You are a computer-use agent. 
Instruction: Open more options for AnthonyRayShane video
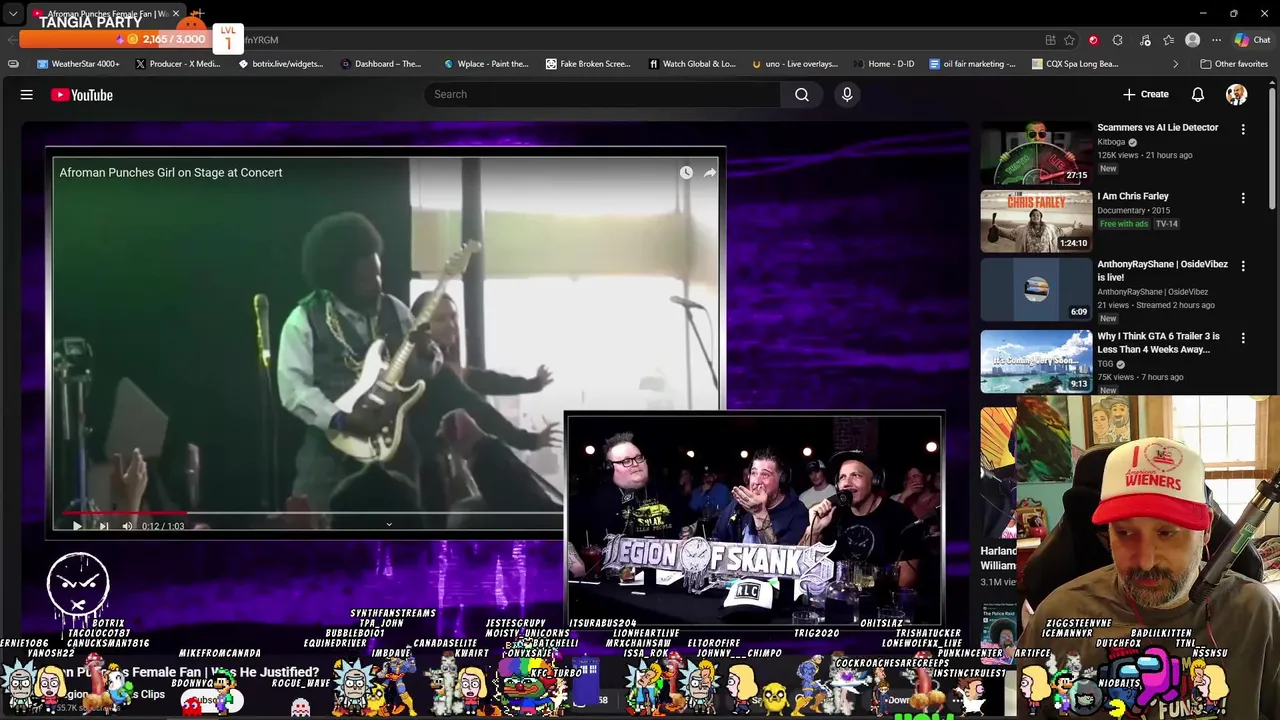coord(1243,266)
